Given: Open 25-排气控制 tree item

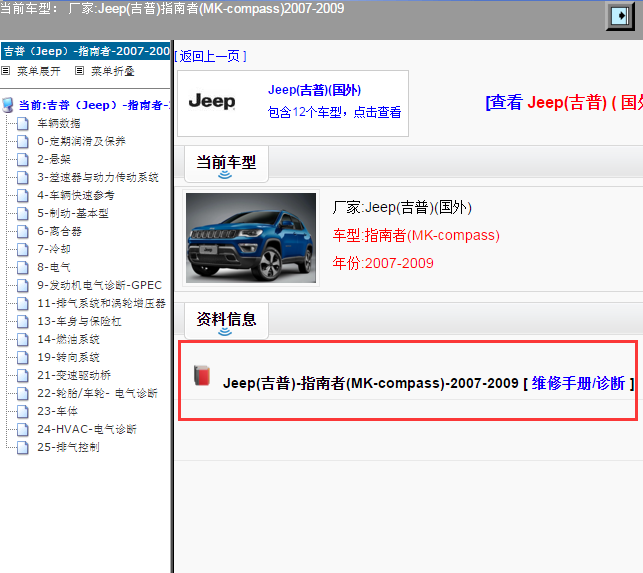Looking at the screenshot, I should coord(68,447).
